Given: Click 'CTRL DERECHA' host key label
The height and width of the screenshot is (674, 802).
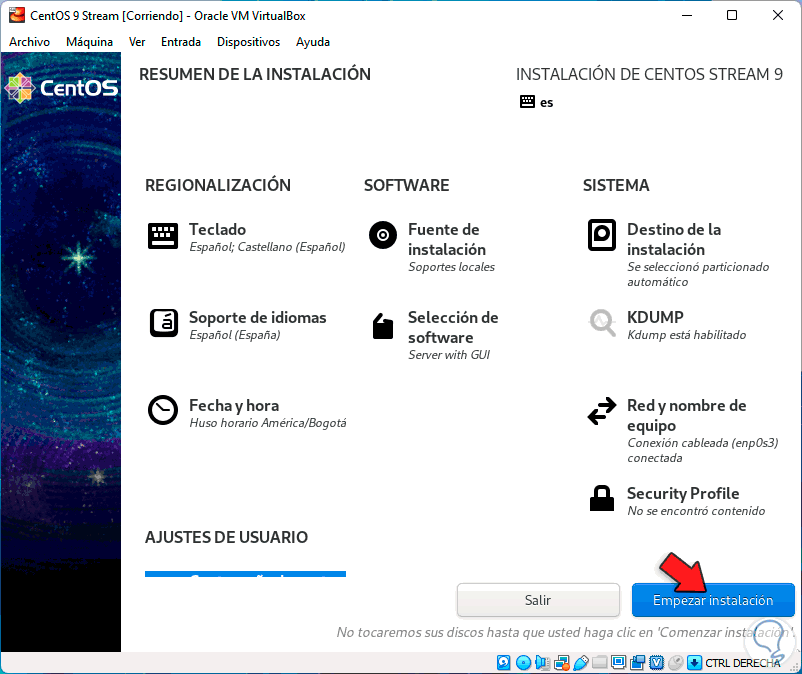Looking at the screenshot, I should (x=743, y=663).
